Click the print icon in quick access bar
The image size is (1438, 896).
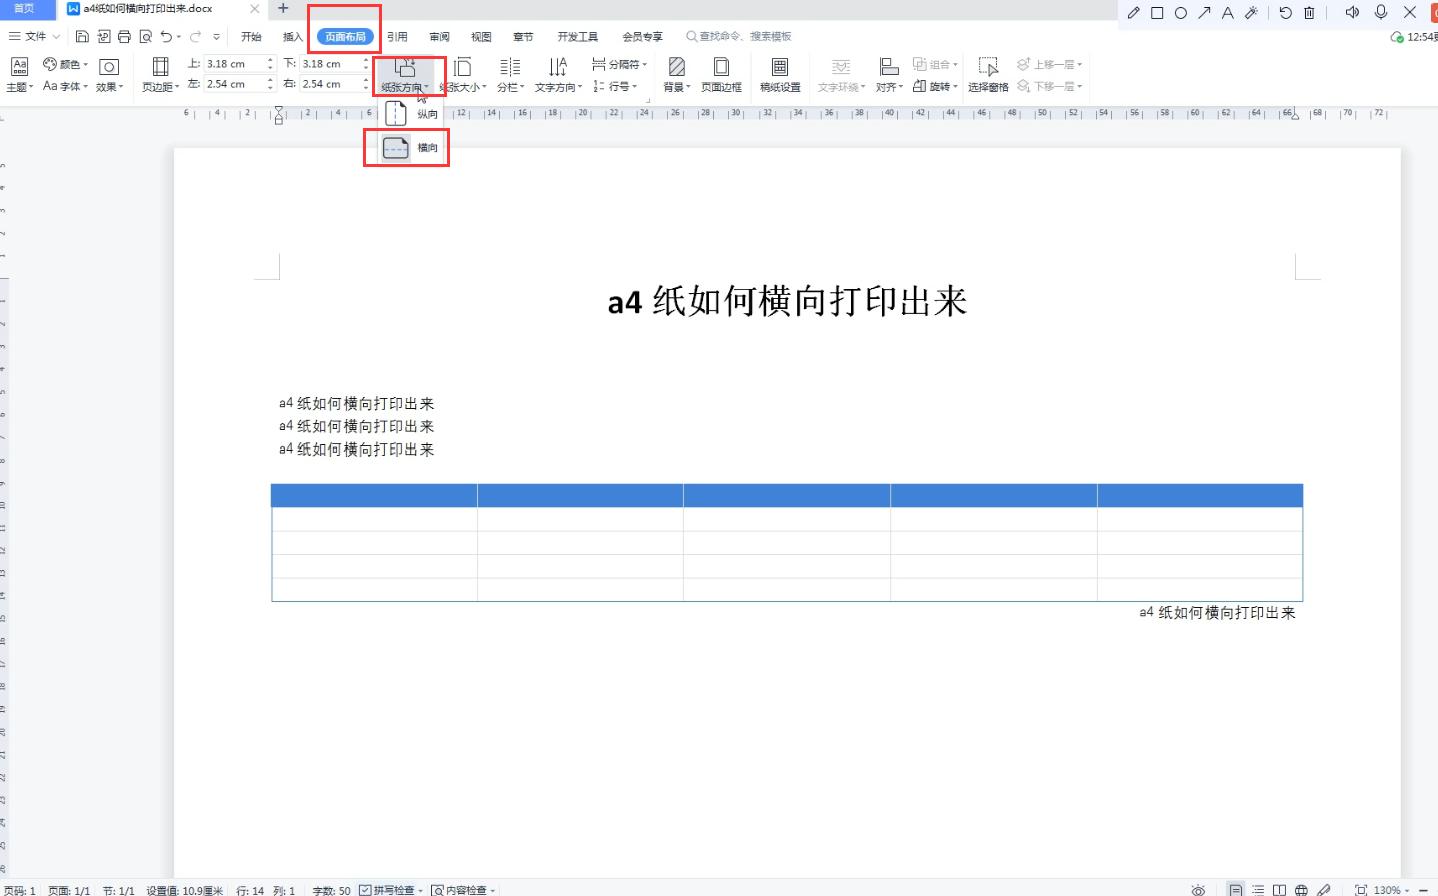pos(123,35)
